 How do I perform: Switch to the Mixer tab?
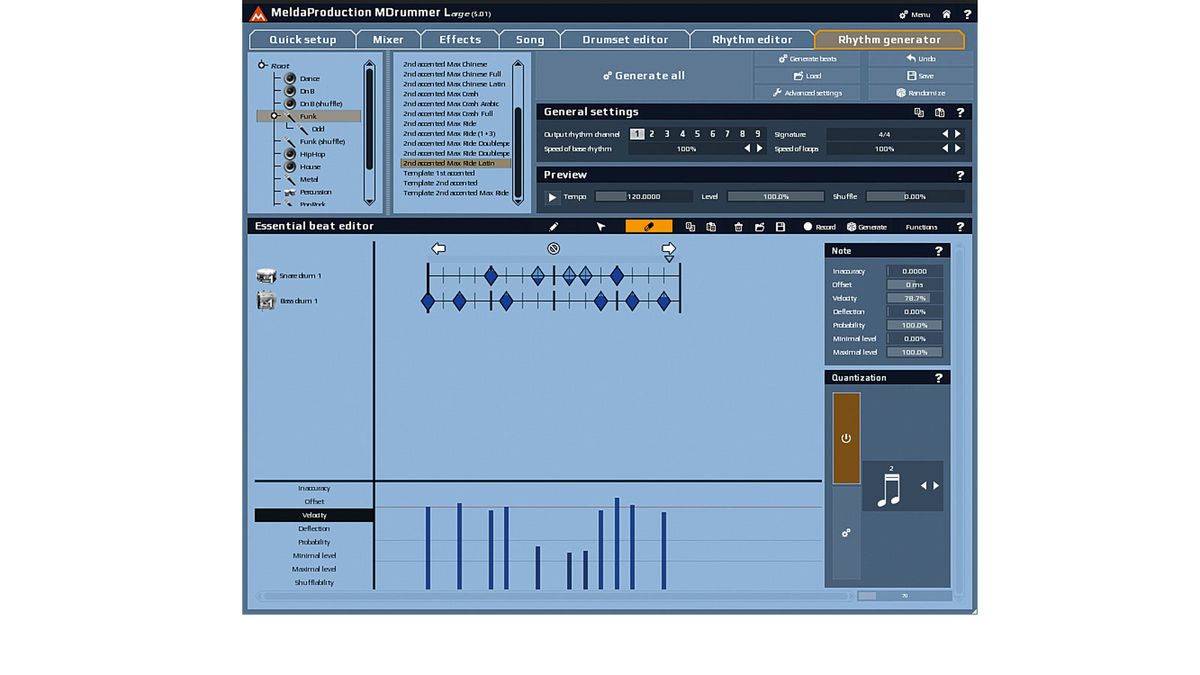click(388, 40)
